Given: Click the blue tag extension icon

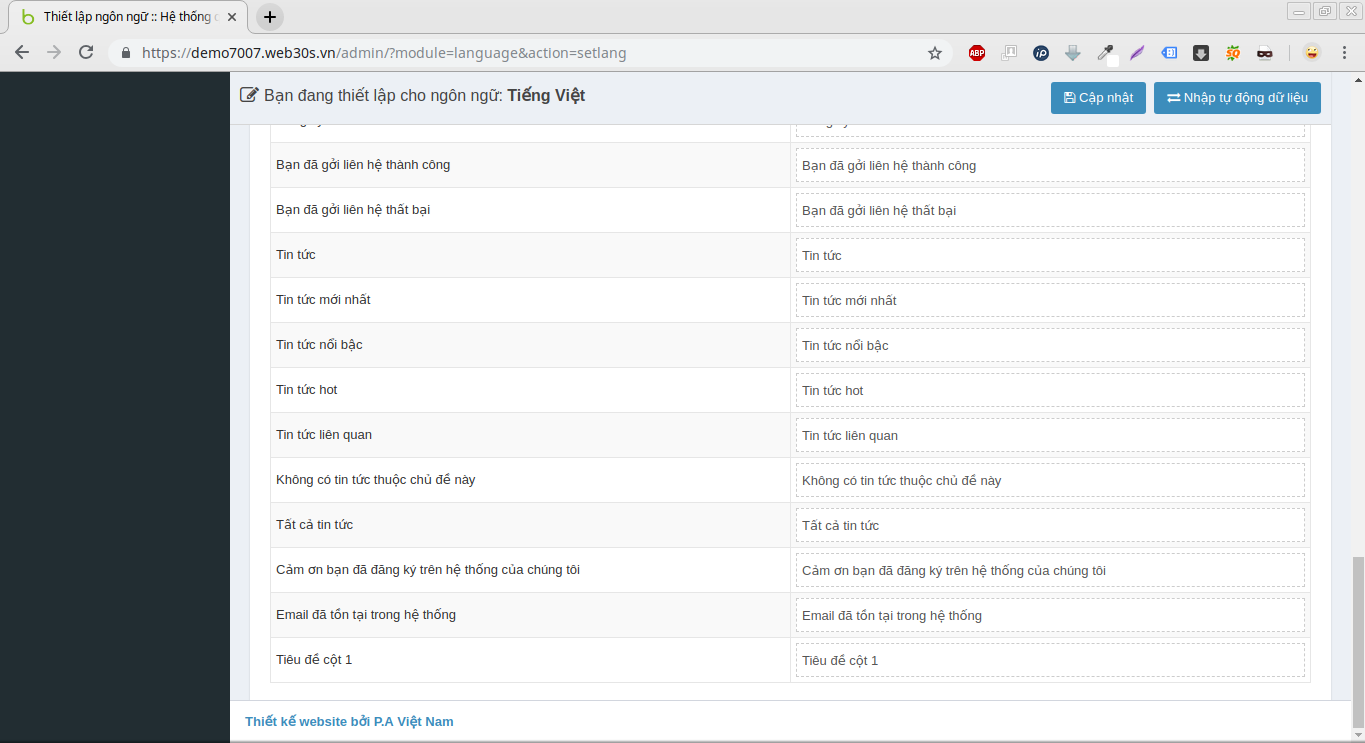Looking at the screenshot, I should point(1169,53).
